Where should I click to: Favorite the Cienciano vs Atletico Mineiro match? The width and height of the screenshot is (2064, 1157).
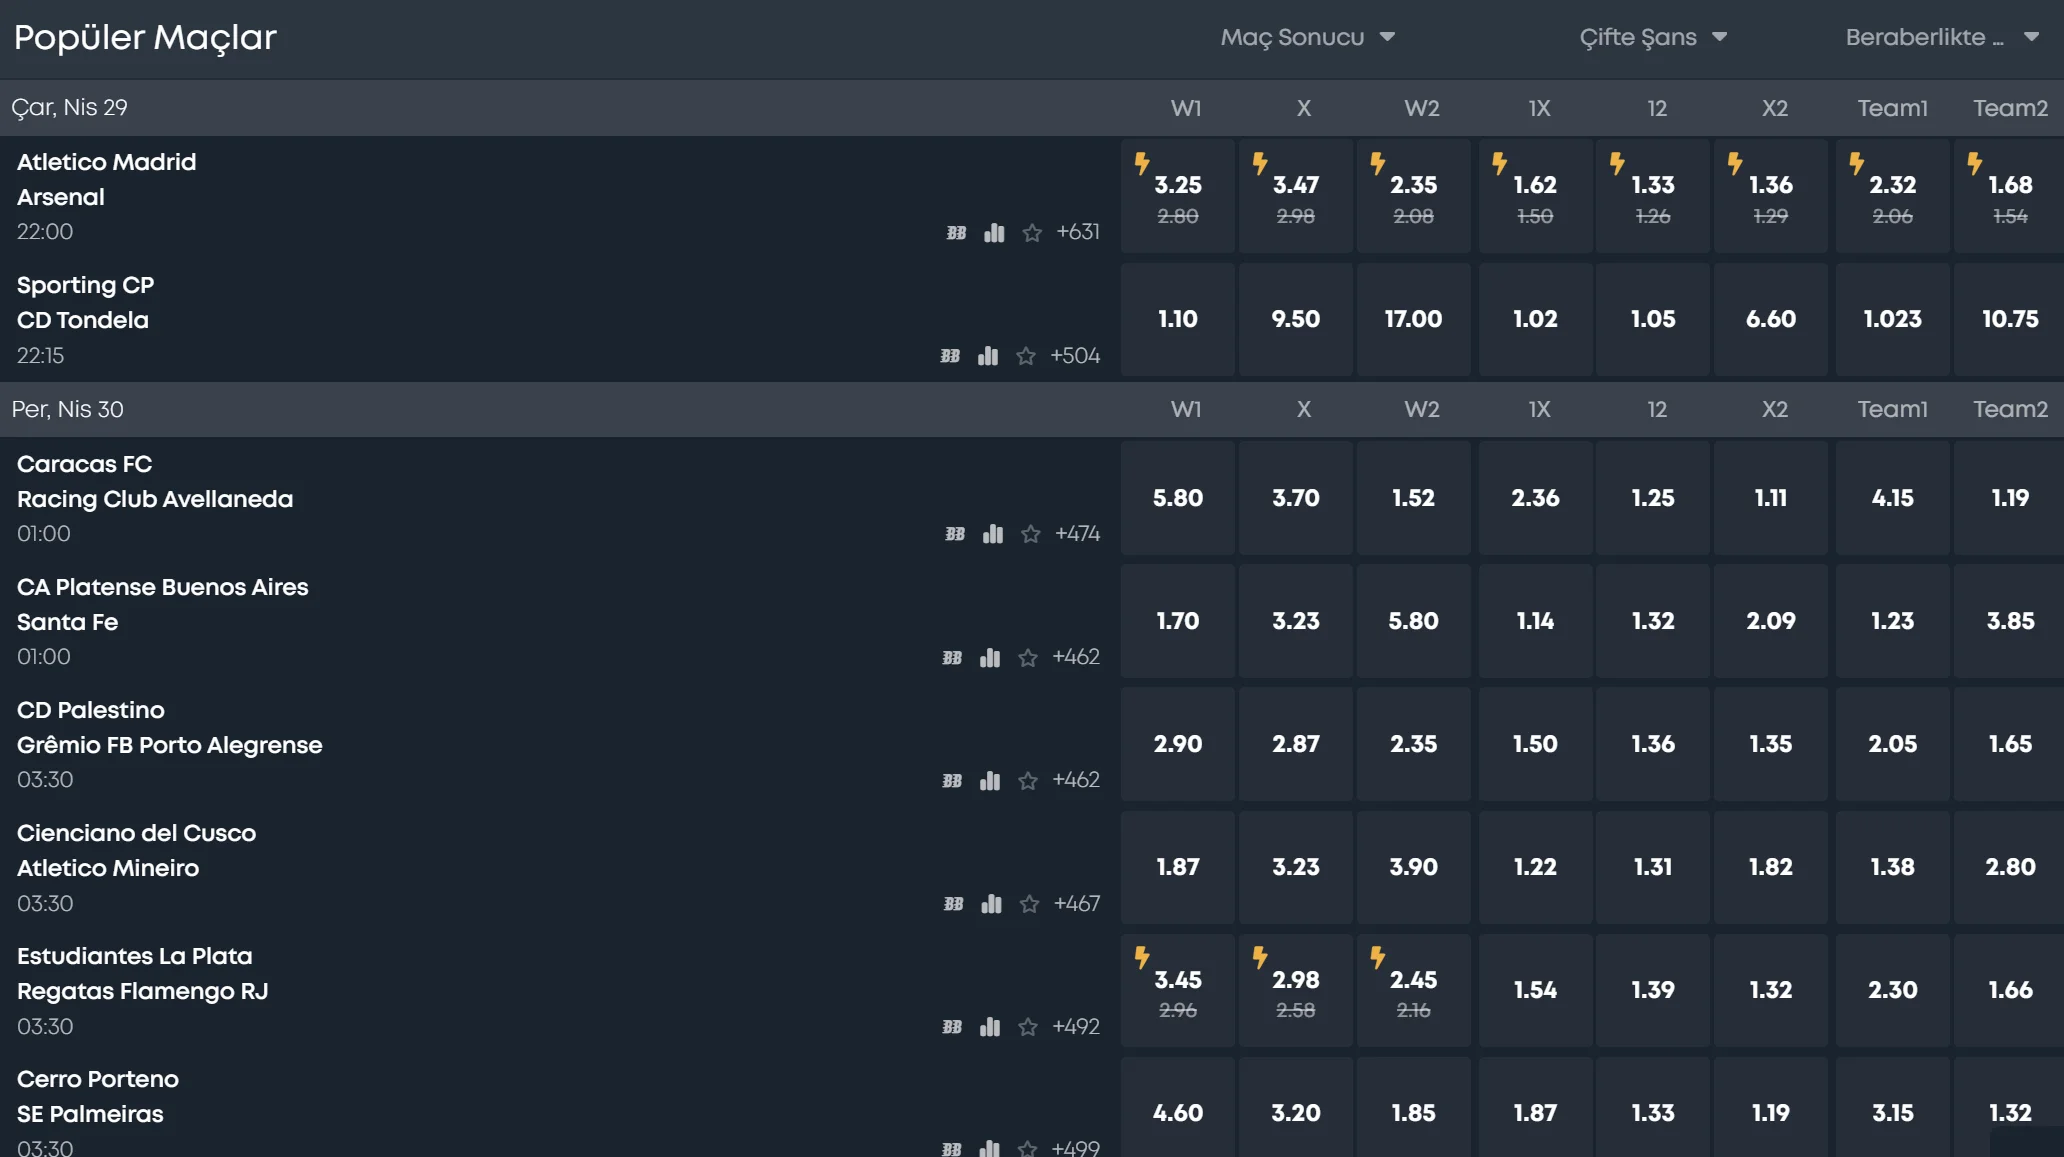1030,904
